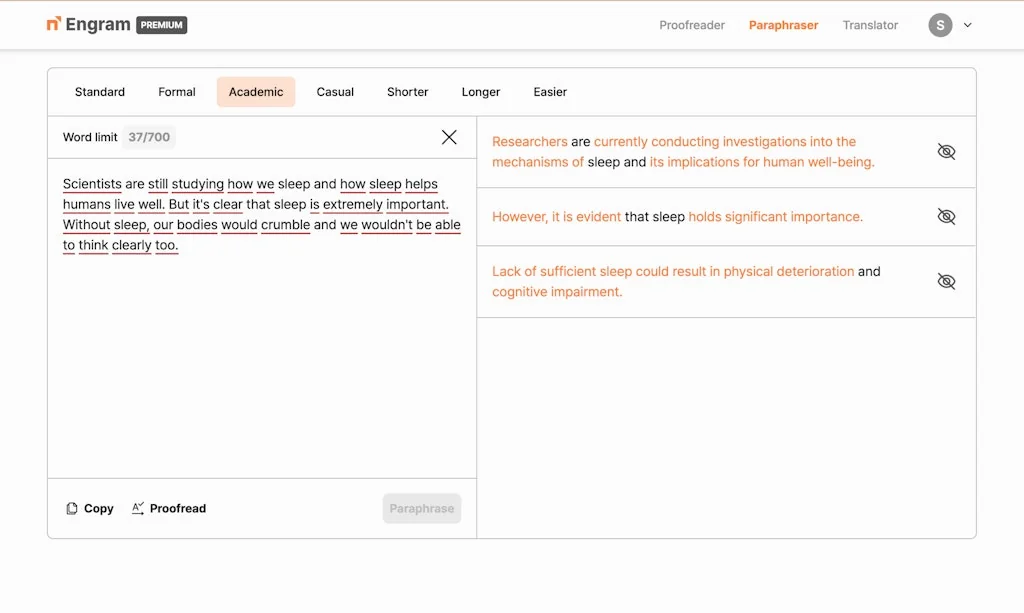Image resolution: width=1024 pixels, height=613 pixels.
Task: Choose the Casual writing style
Action: [x=335, y=91]
